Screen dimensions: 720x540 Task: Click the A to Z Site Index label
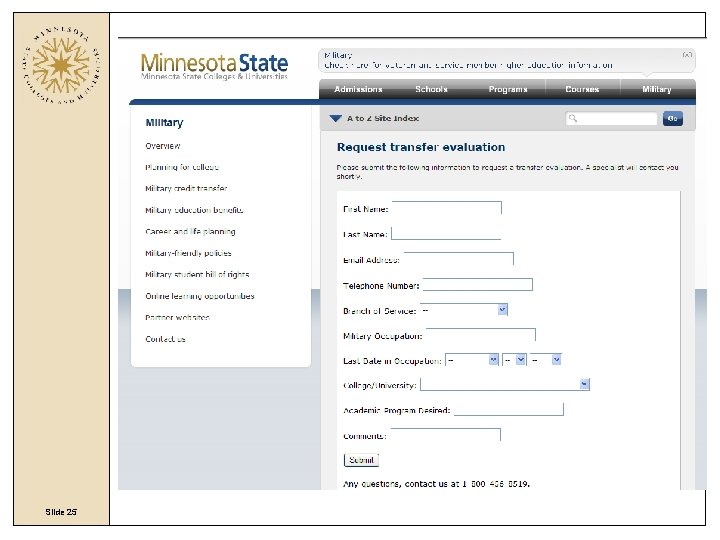383,118
